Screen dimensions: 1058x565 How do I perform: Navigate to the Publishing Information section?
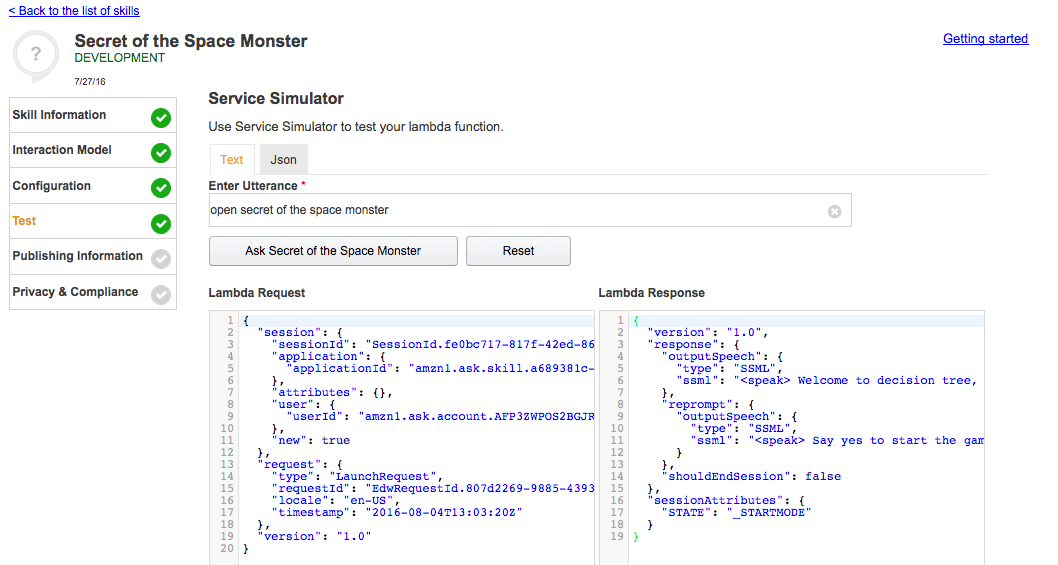tap(77, 256)
